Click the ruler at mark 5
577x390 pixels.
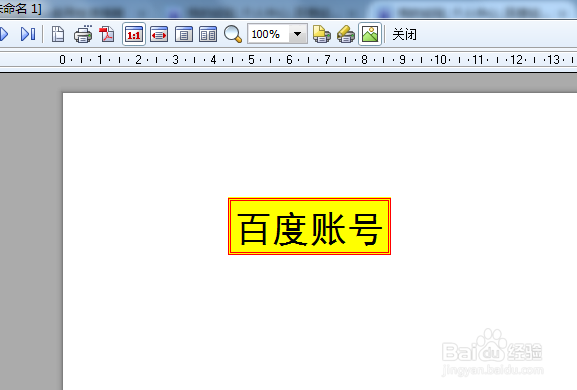[x=251, y=60]
